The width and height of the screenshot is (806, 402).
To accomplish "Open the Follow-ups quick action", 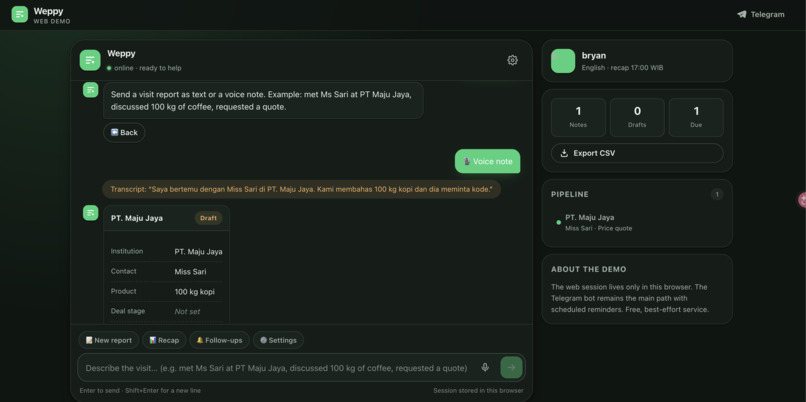I will coord(219,340).
